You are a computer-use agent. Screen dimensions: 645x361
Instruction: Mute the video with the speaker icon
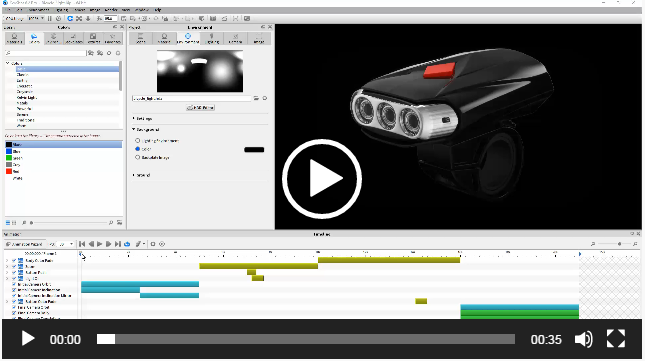click(x=584, y=339)
